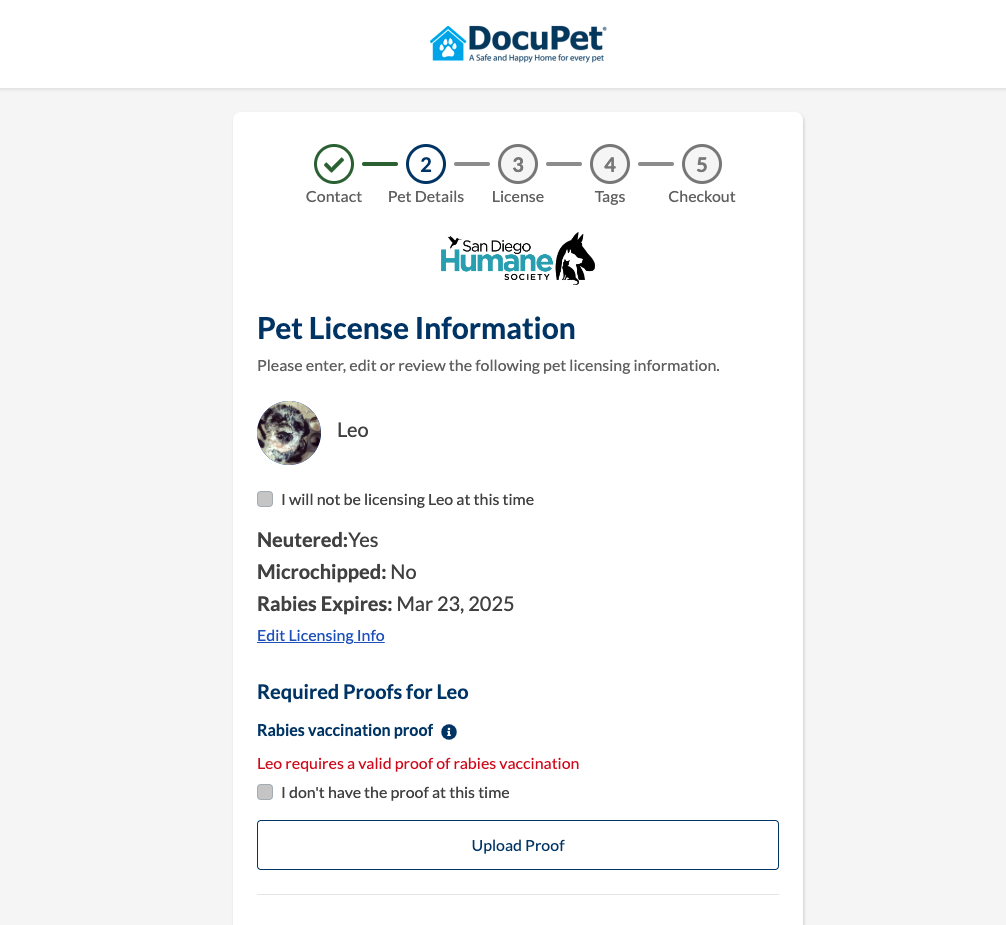Select step 2 Pet Details circle
The height and width of the screenshot is (925, 1006).
point(426,164)
